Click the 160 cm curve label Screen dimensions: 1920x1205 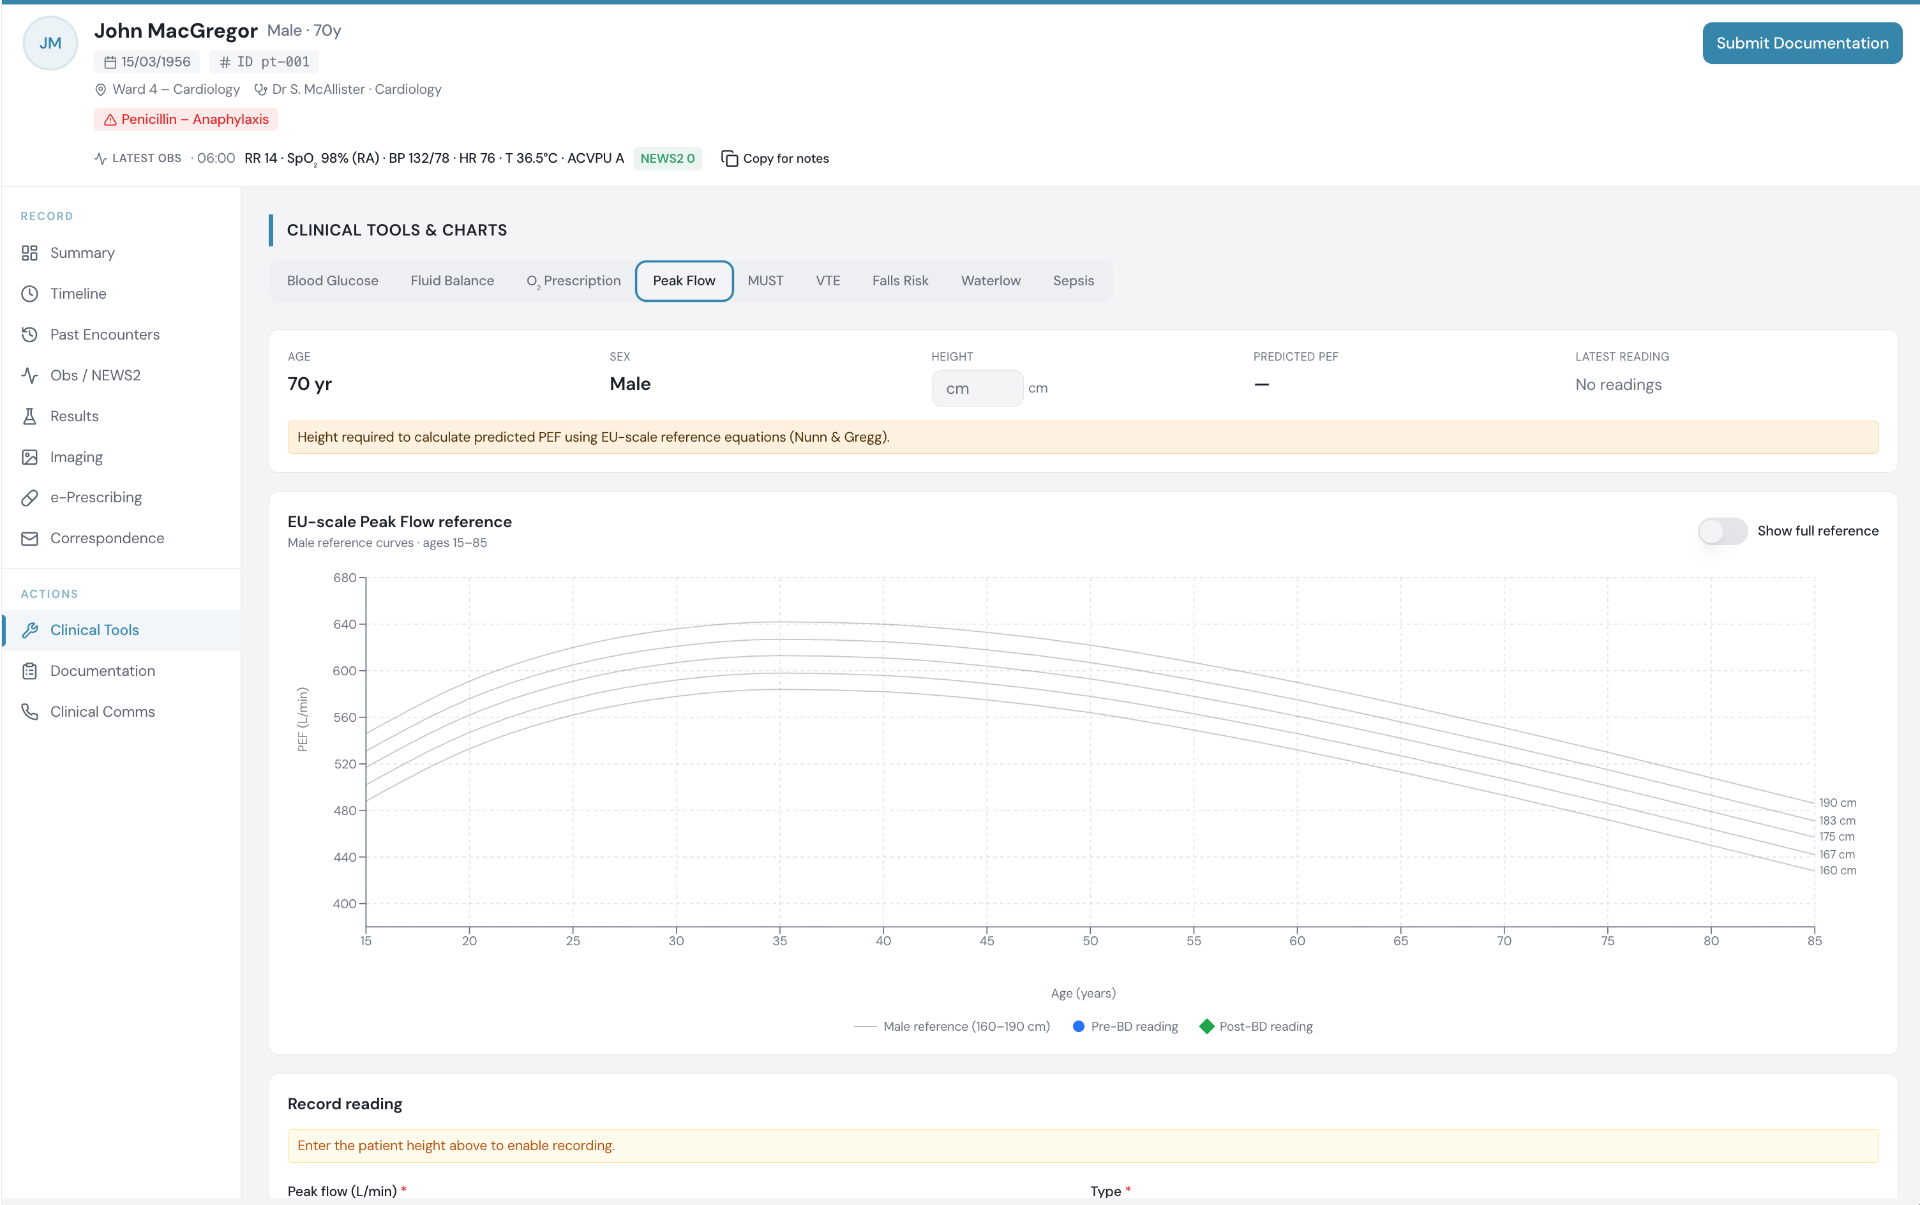click(1837, 871)
